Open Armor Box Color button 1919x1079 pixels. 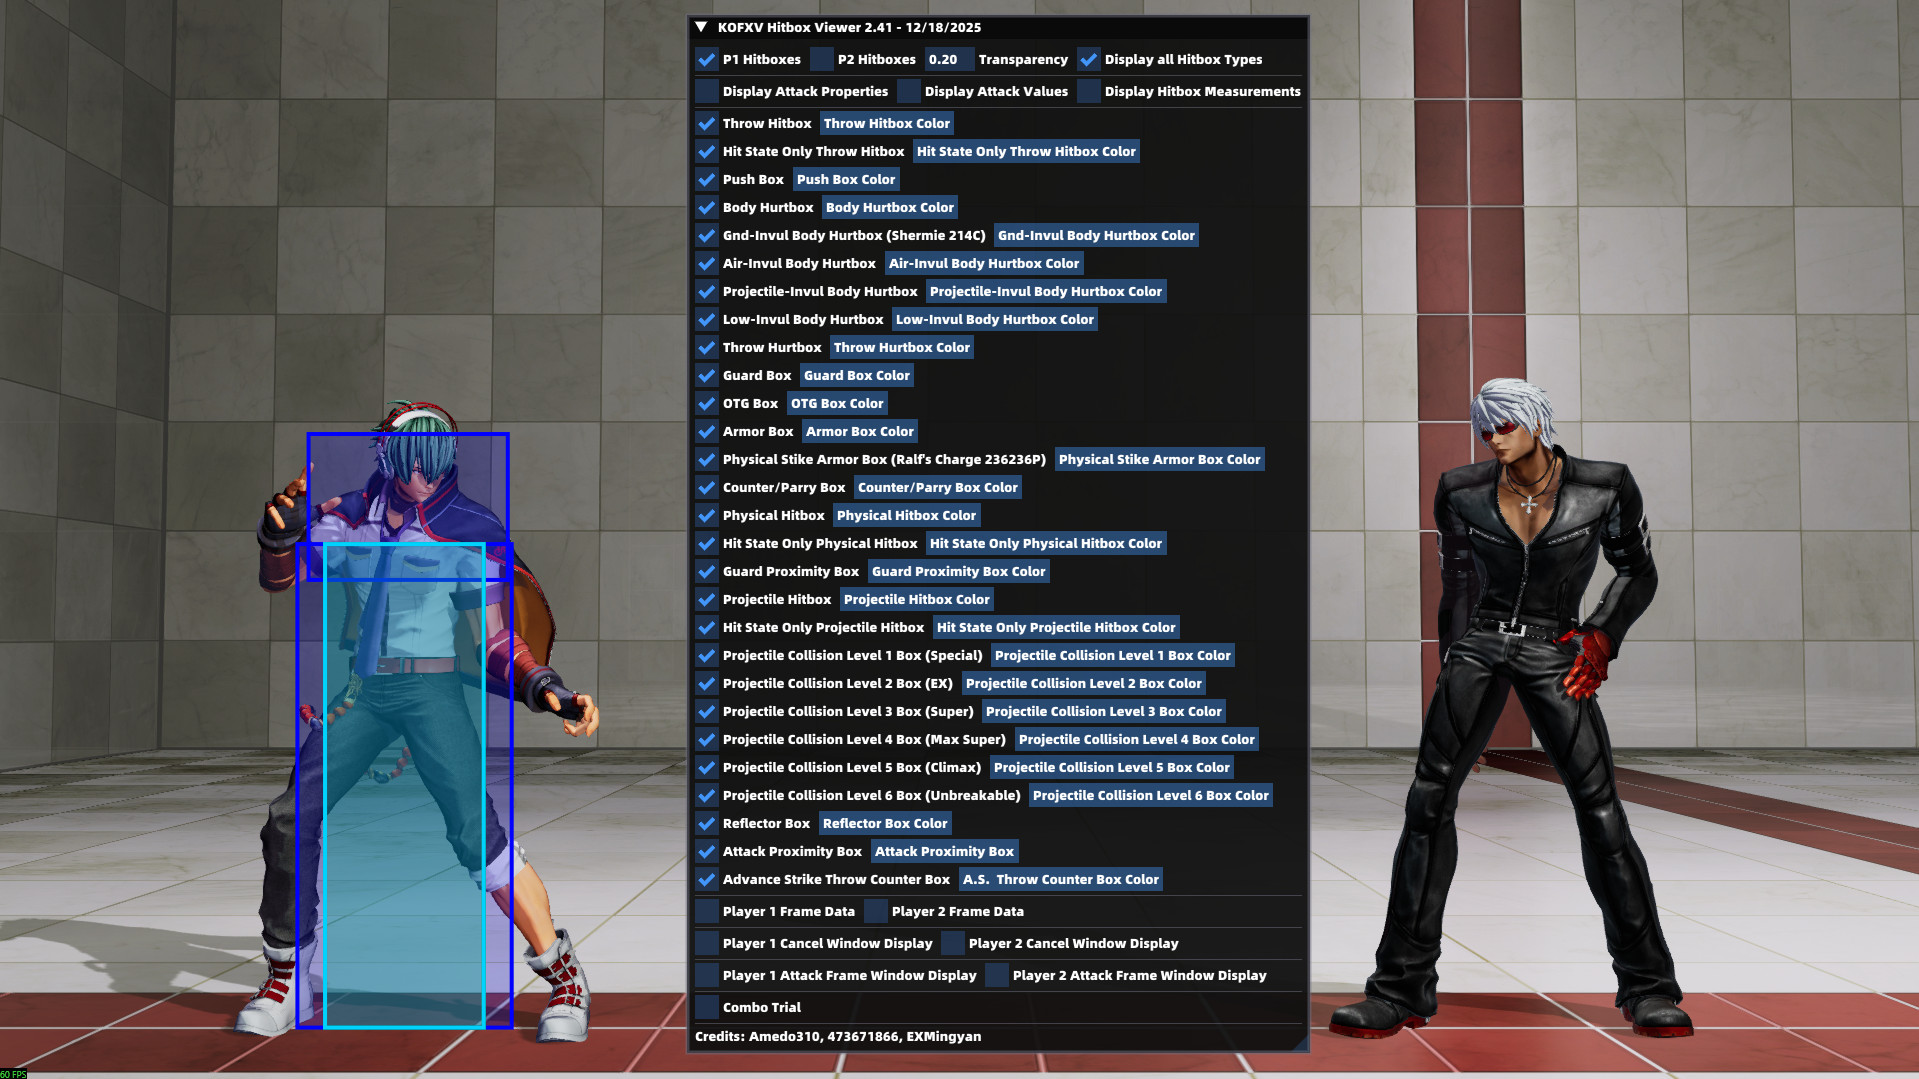(860, 431)
